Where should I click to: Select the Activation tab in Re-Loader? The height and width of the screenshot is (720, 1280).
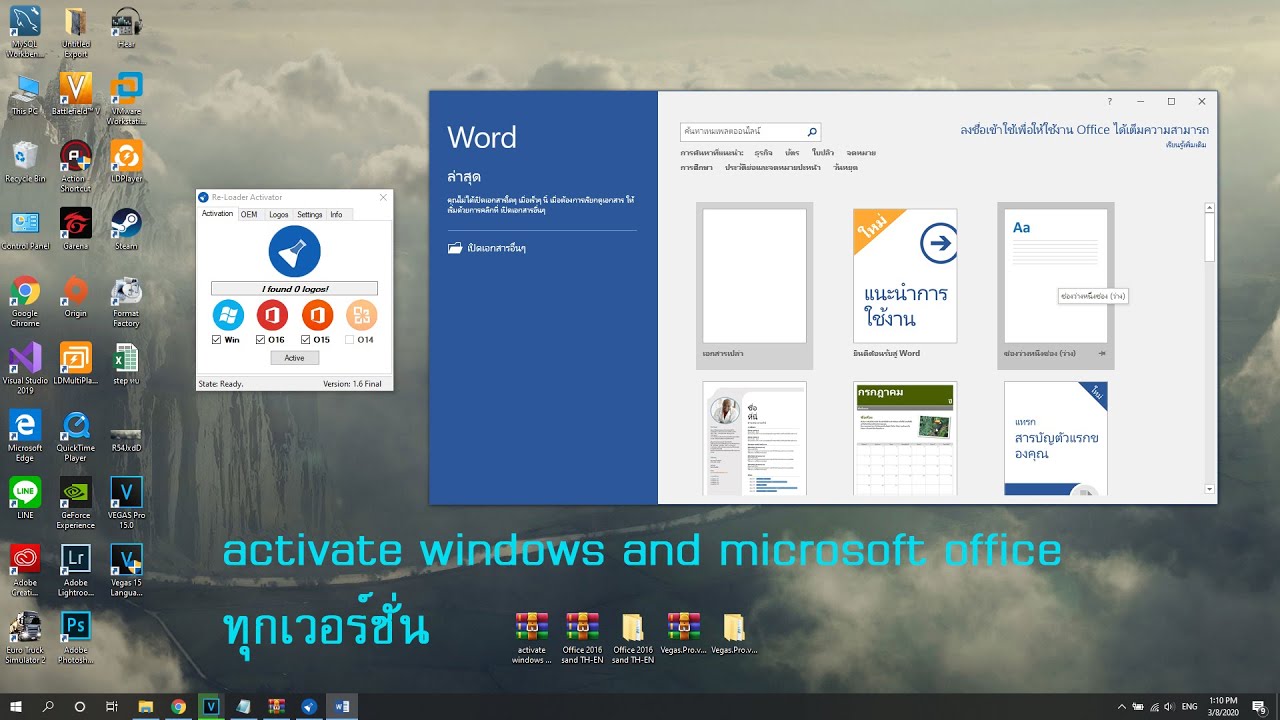click(x=217, y=214)
